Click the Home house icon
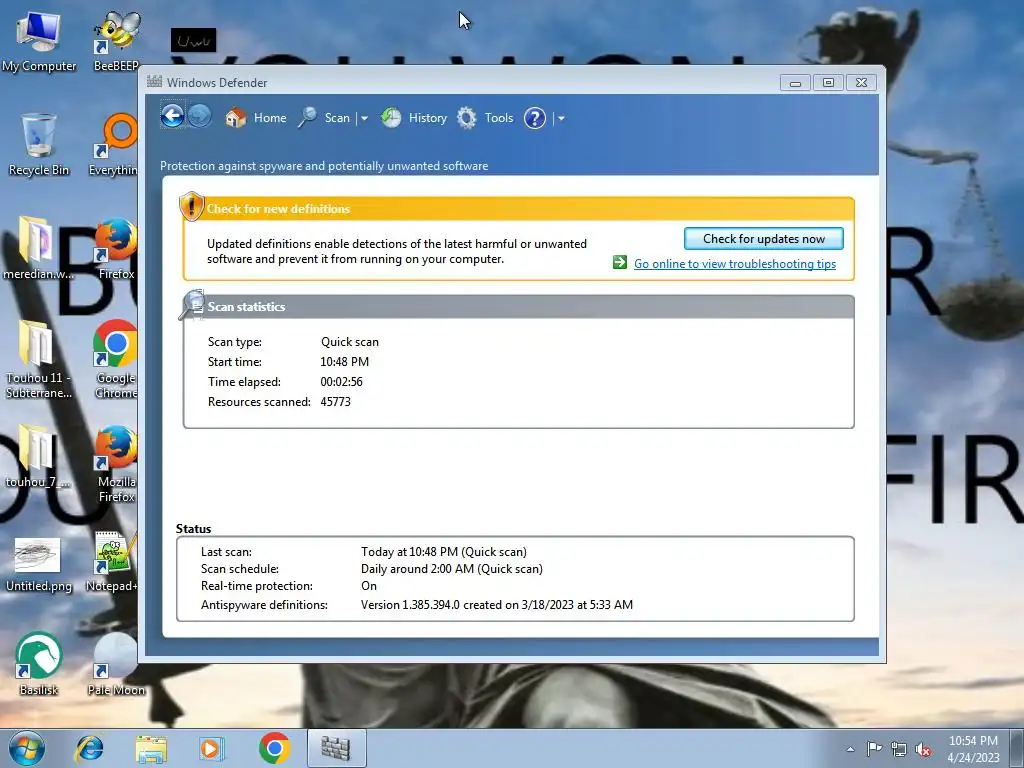 click(236, 118)
